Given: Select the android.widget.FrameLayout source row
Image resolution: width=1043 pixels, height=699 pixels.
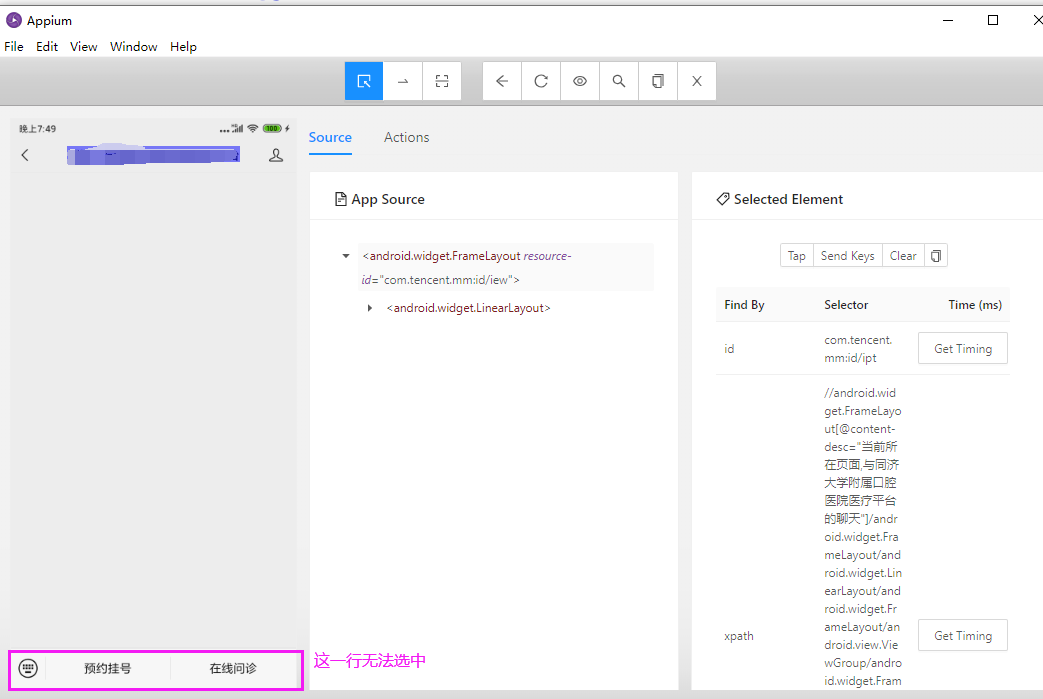Looking at the screenshot, I should pos(506,267).
